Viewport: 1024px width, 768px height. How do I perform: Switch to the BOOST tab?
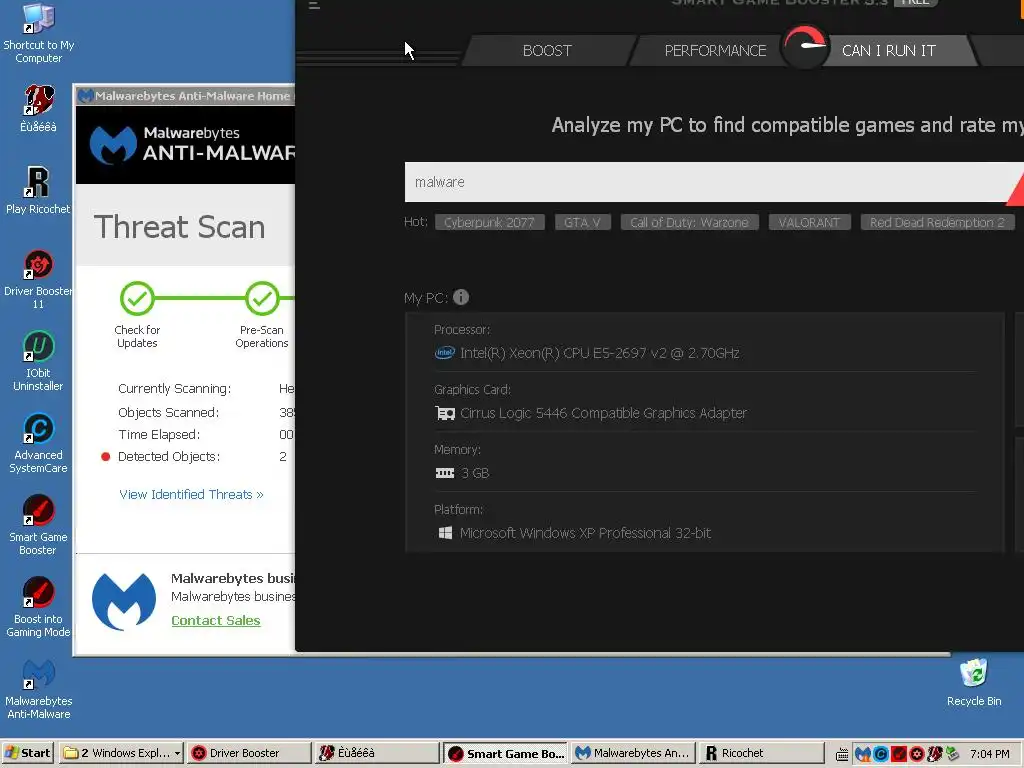point(547,50)
